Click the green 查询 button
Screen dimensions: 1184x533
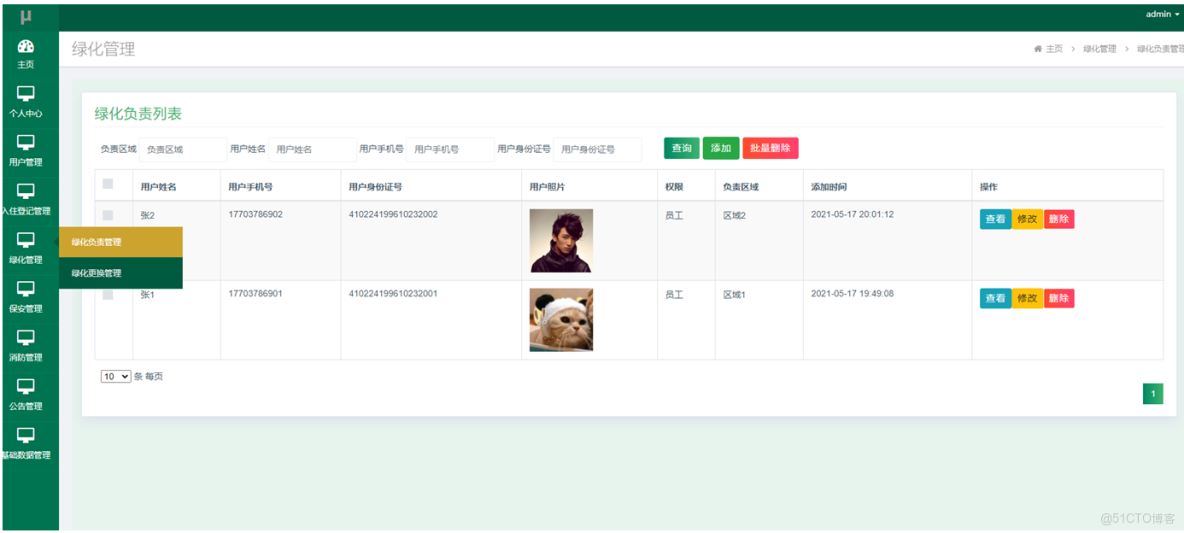click(x=682, y=148)
